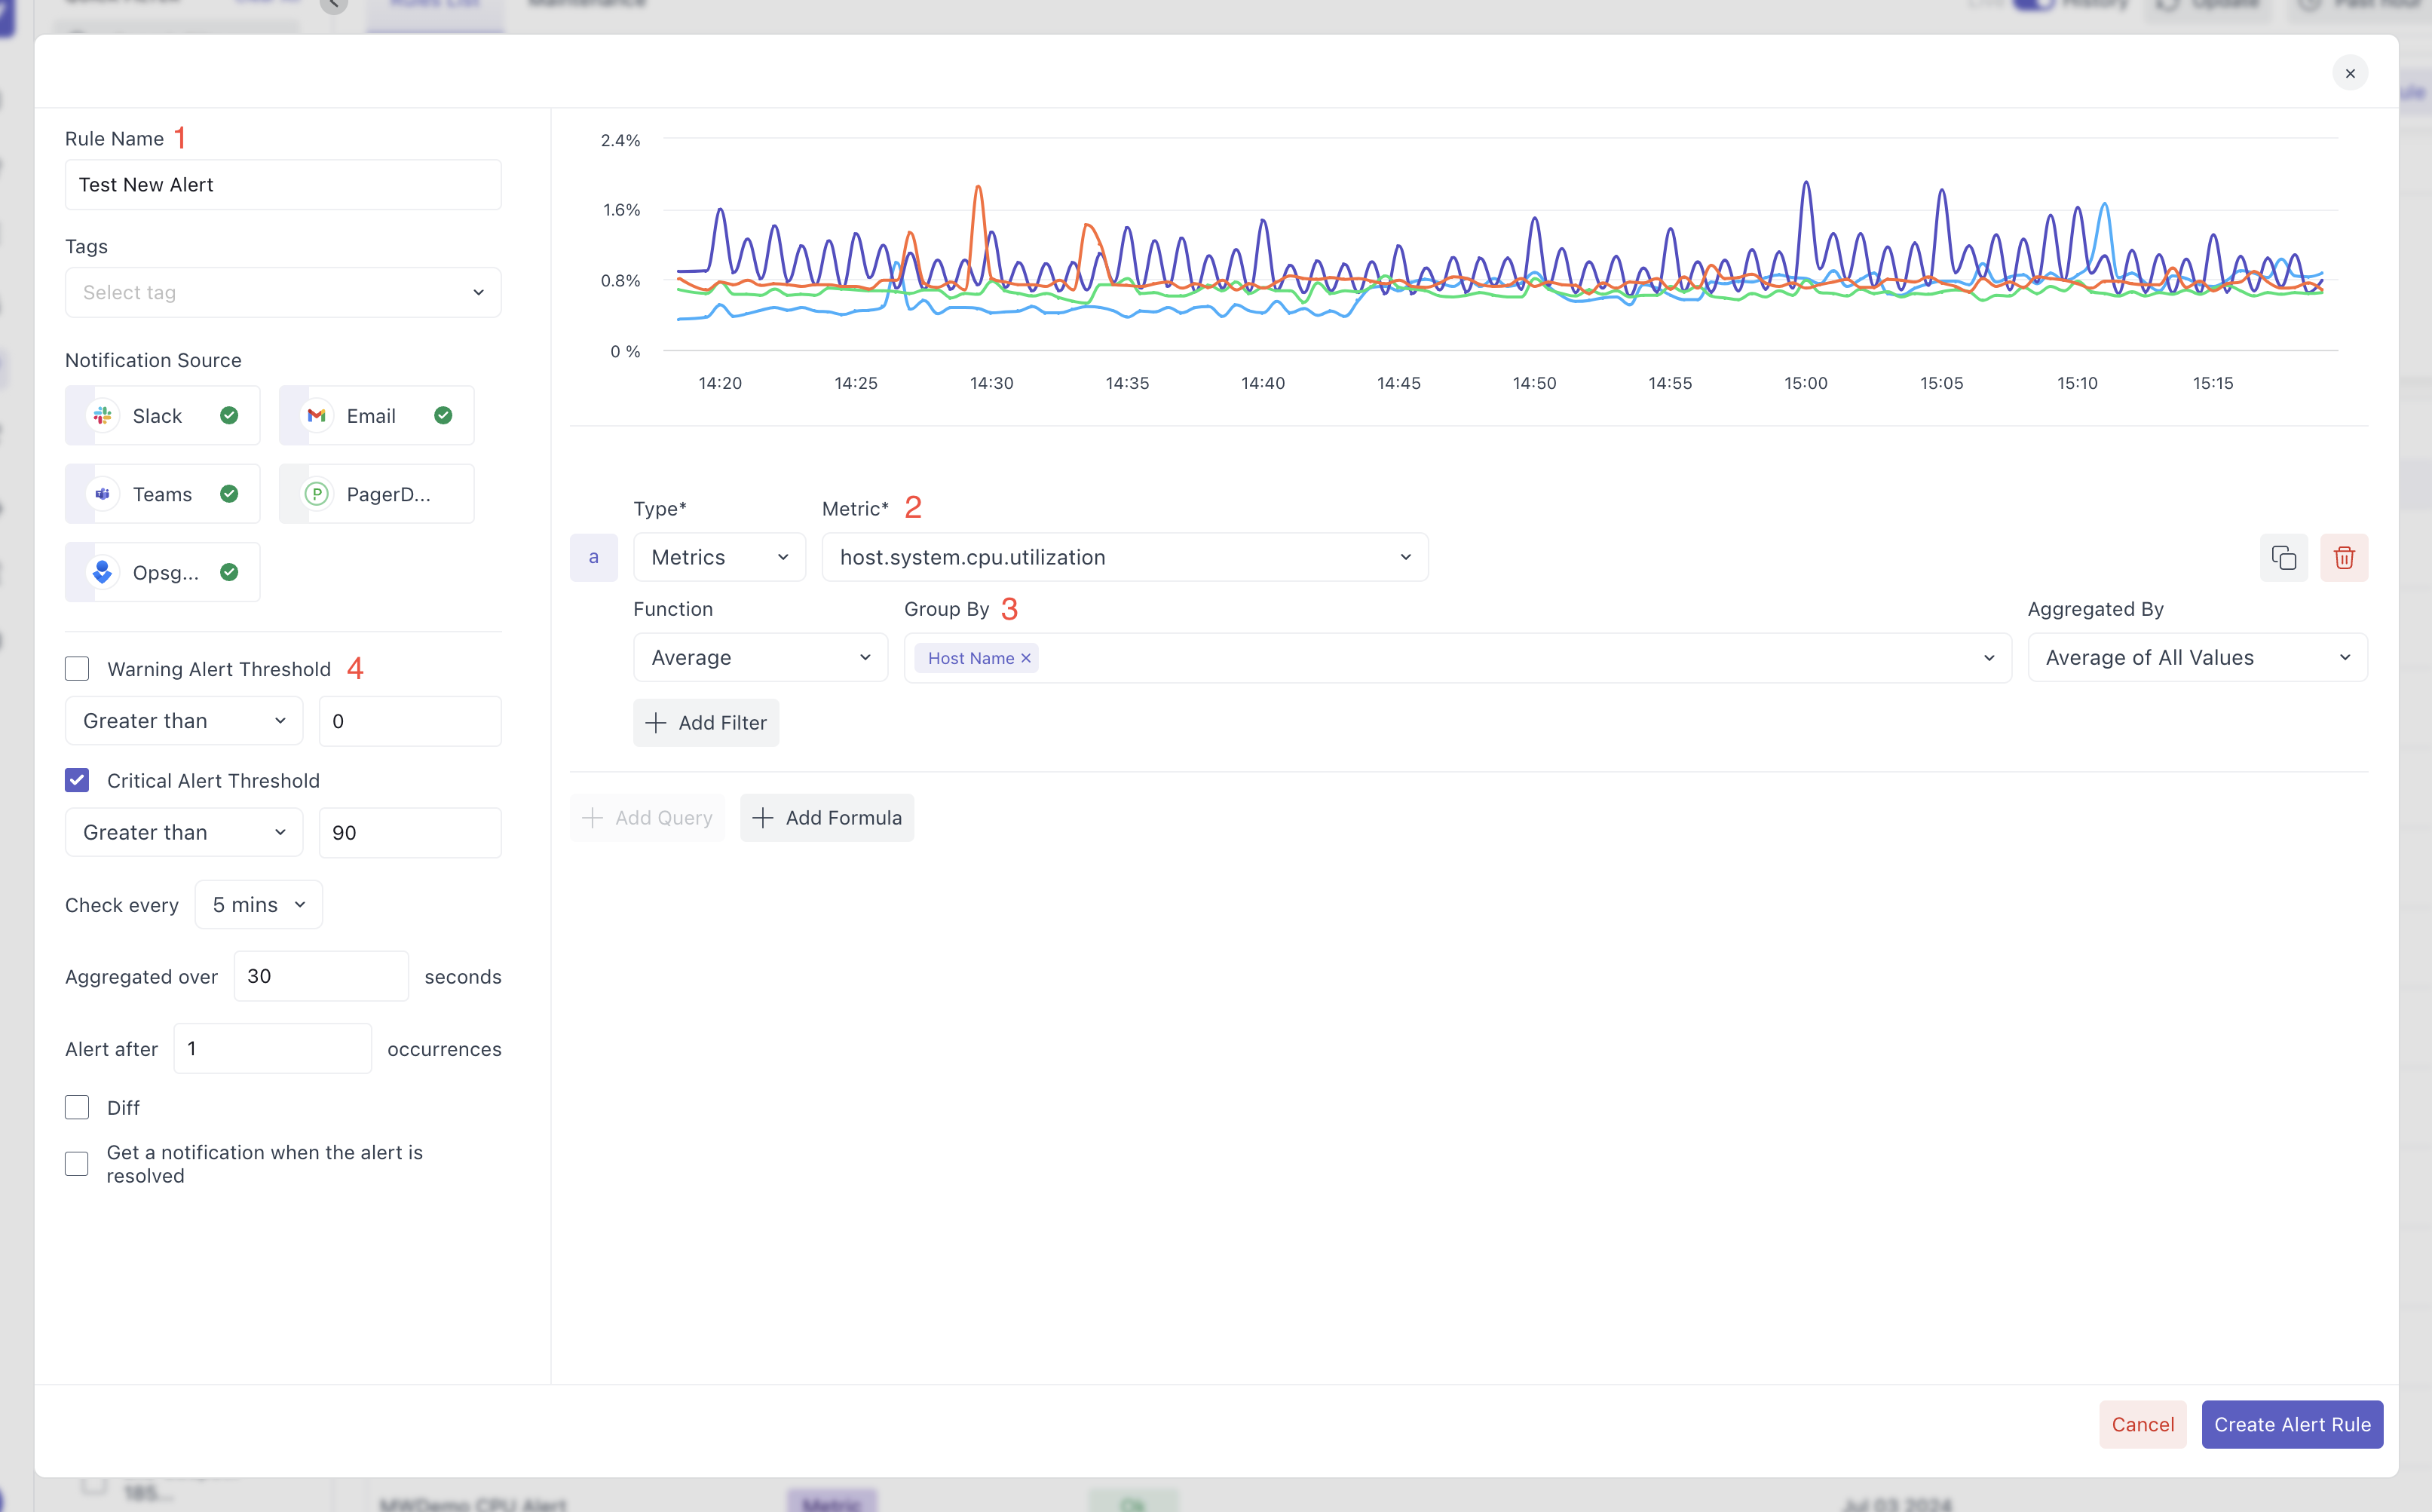Click the warning threshold value field

(x=410, y=721)
